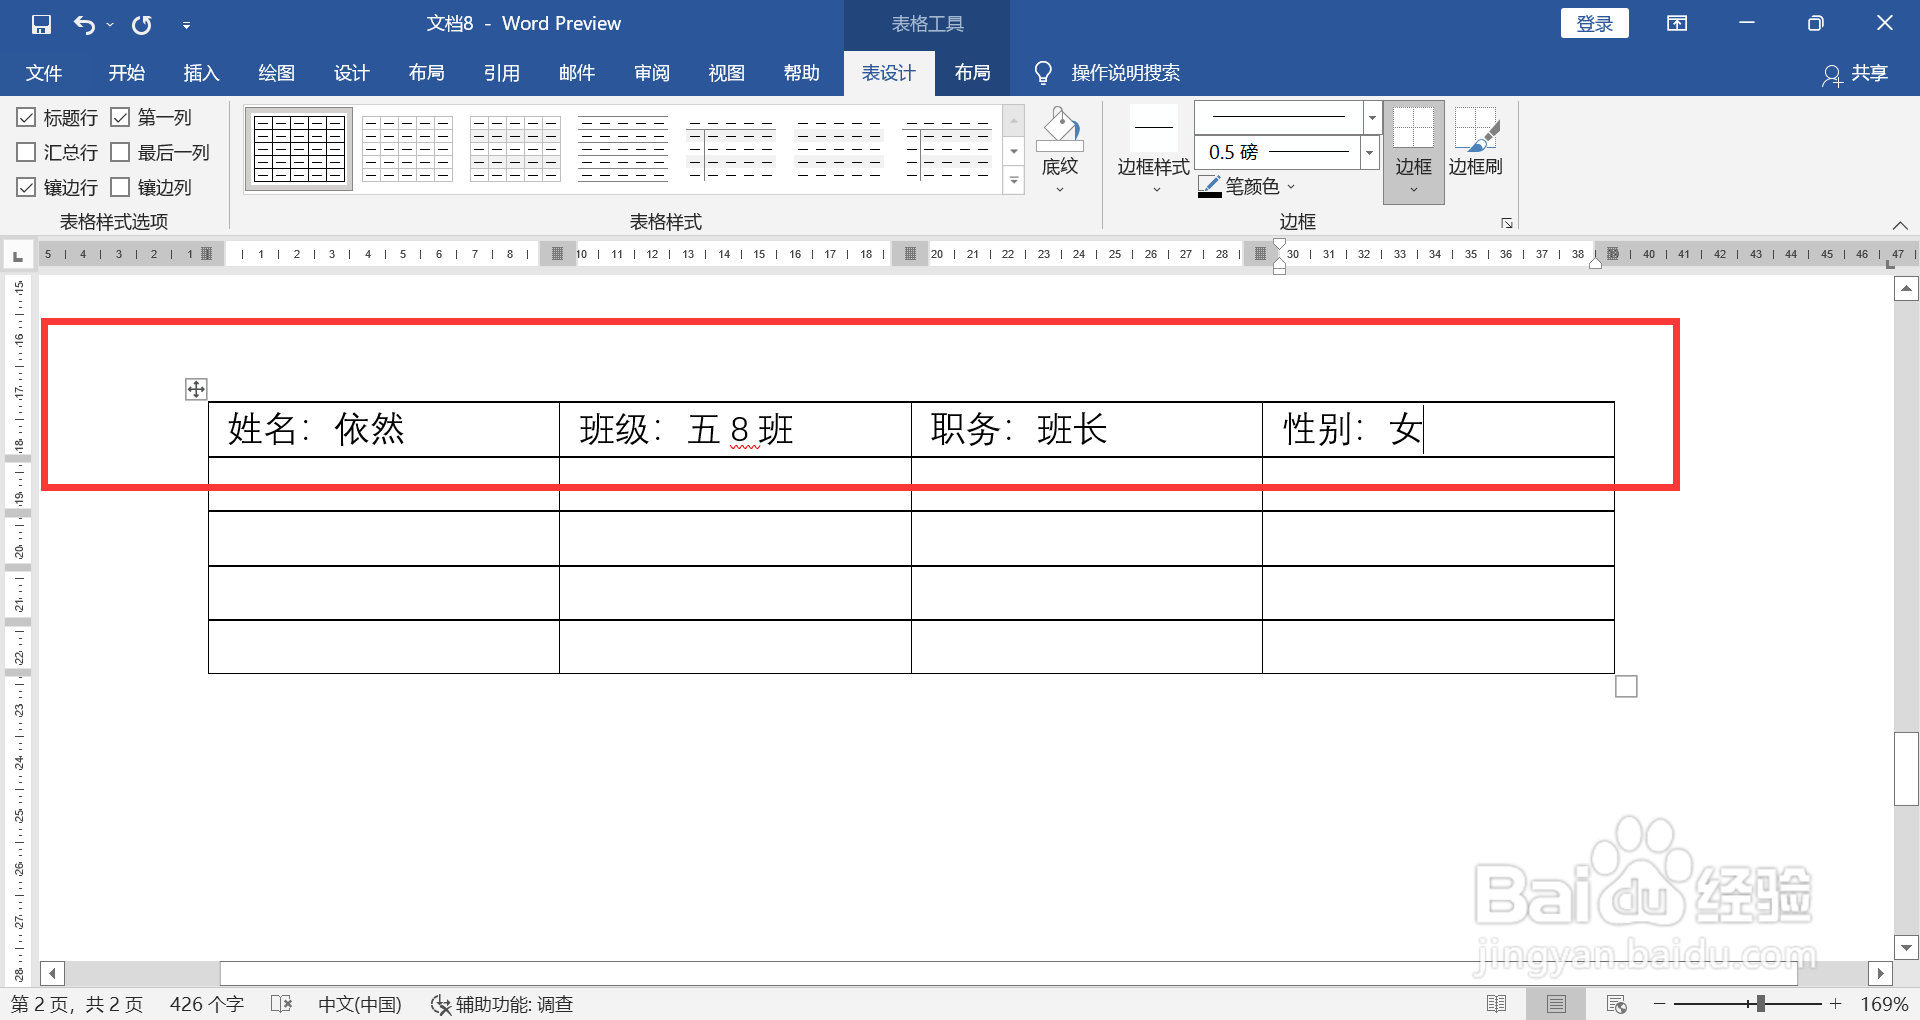Switch to the 插入 tab

[201, 73]
